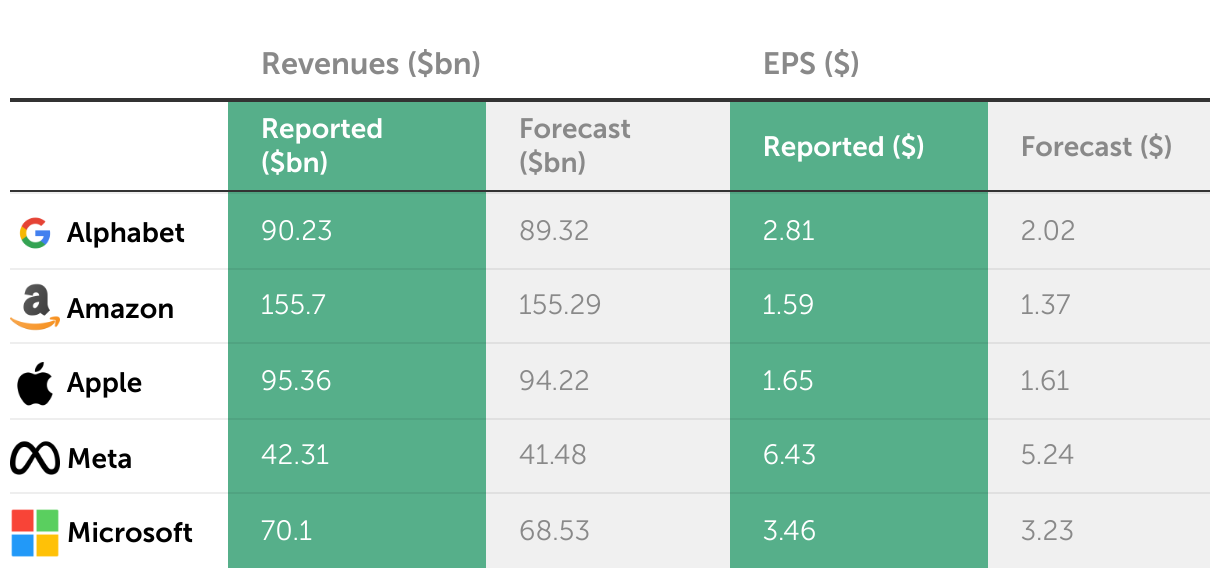Click the Alphabet company name label
This screenshot has height=578, width=1220.
(x=126, y=234)
